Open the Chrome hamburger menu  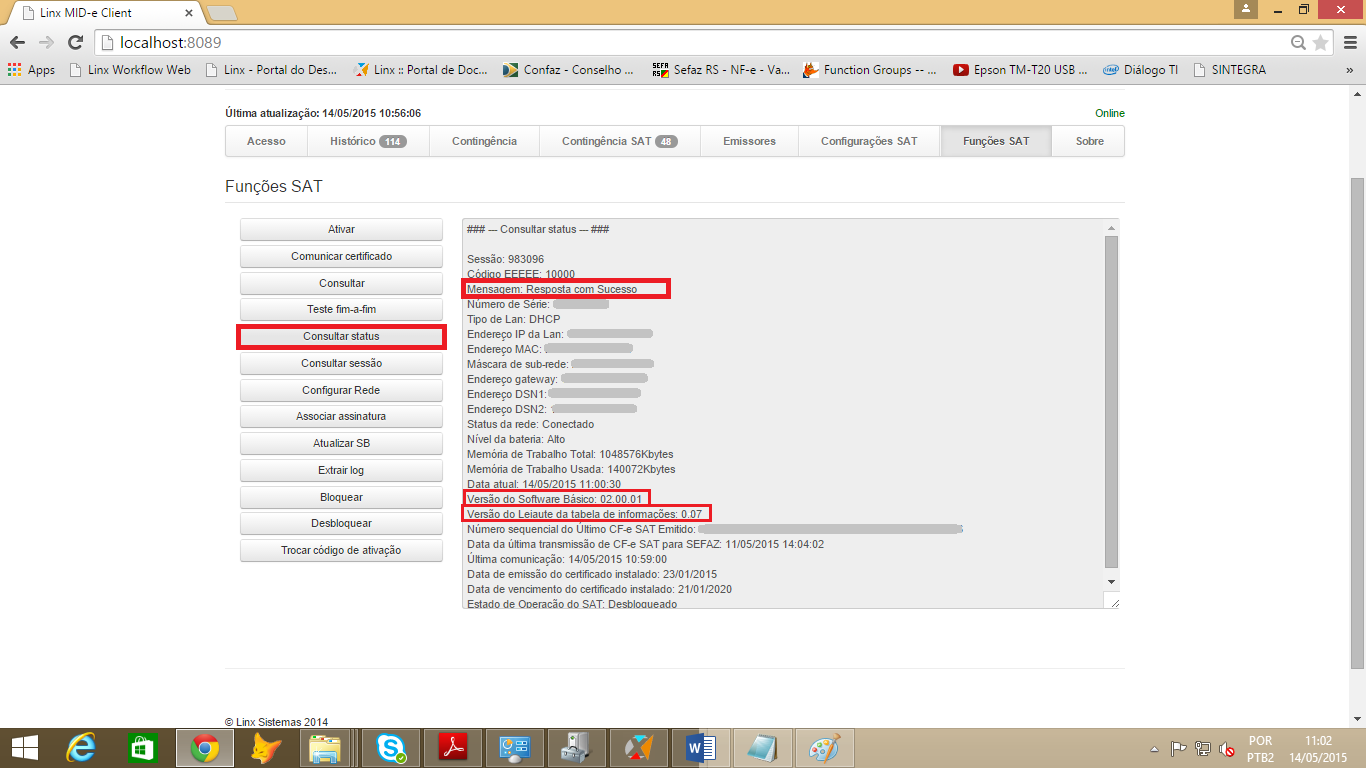coord(1348,42)
